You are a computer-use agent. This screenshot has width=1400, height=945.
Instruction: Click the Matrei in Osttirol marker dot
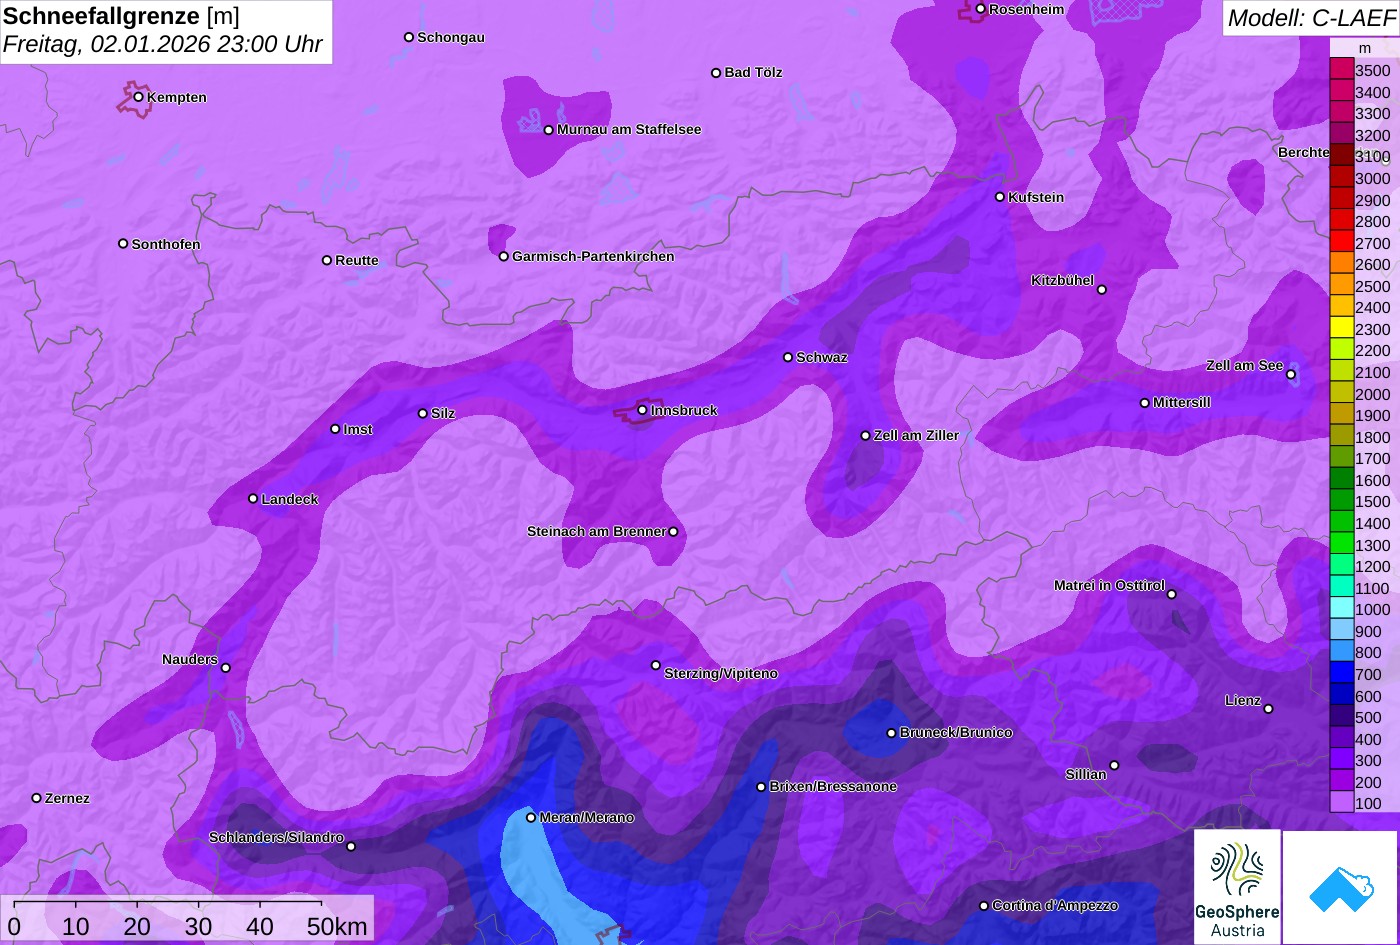(x=1172, y=594)
